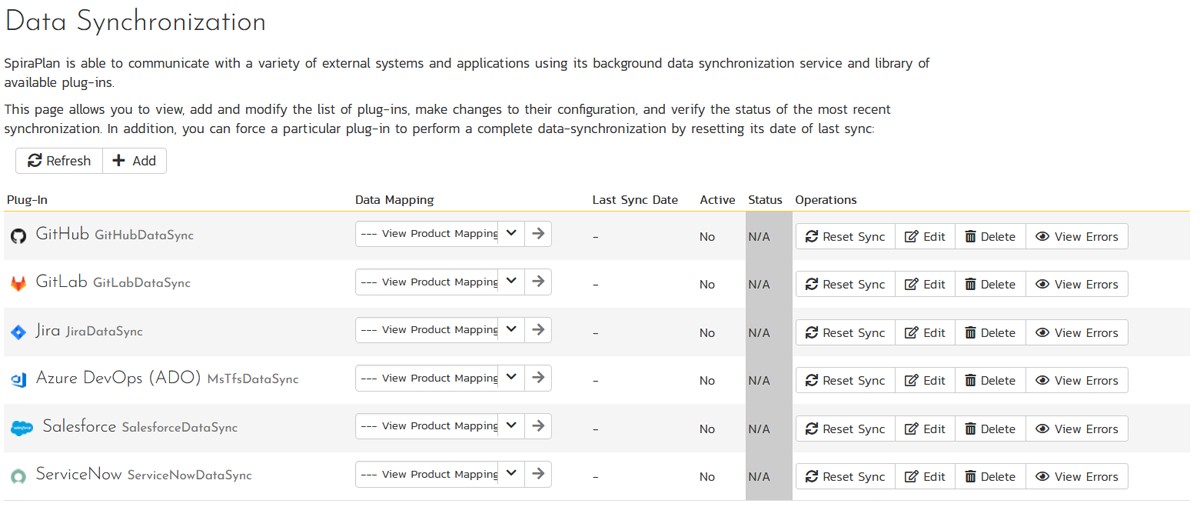Image resolution: width=1200 pixels, height=507 pixels.
Task: Reset Sync for ServiceNow plug-in
Action: [x=845, y=477]
